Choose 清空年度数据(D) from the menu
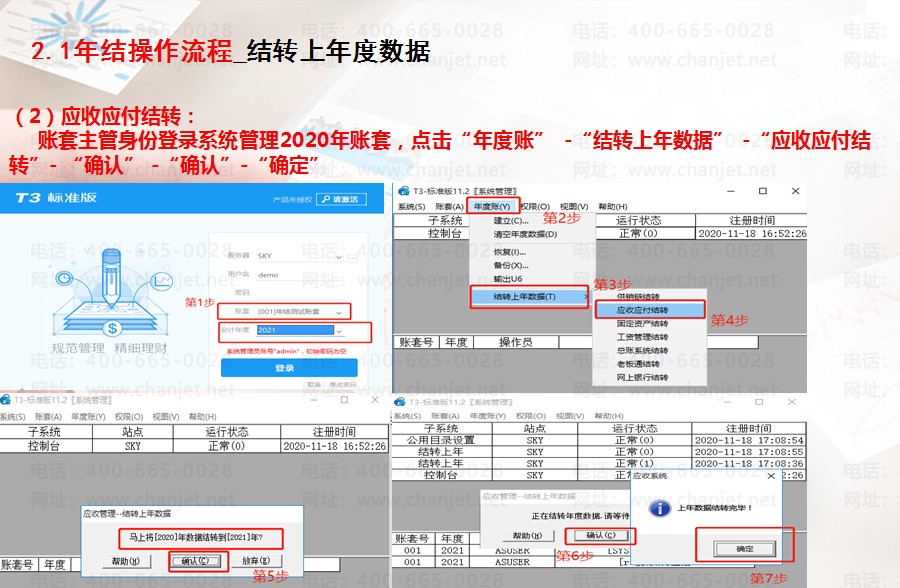This screenshot has width=900, height=588. [x=525, y=234]
